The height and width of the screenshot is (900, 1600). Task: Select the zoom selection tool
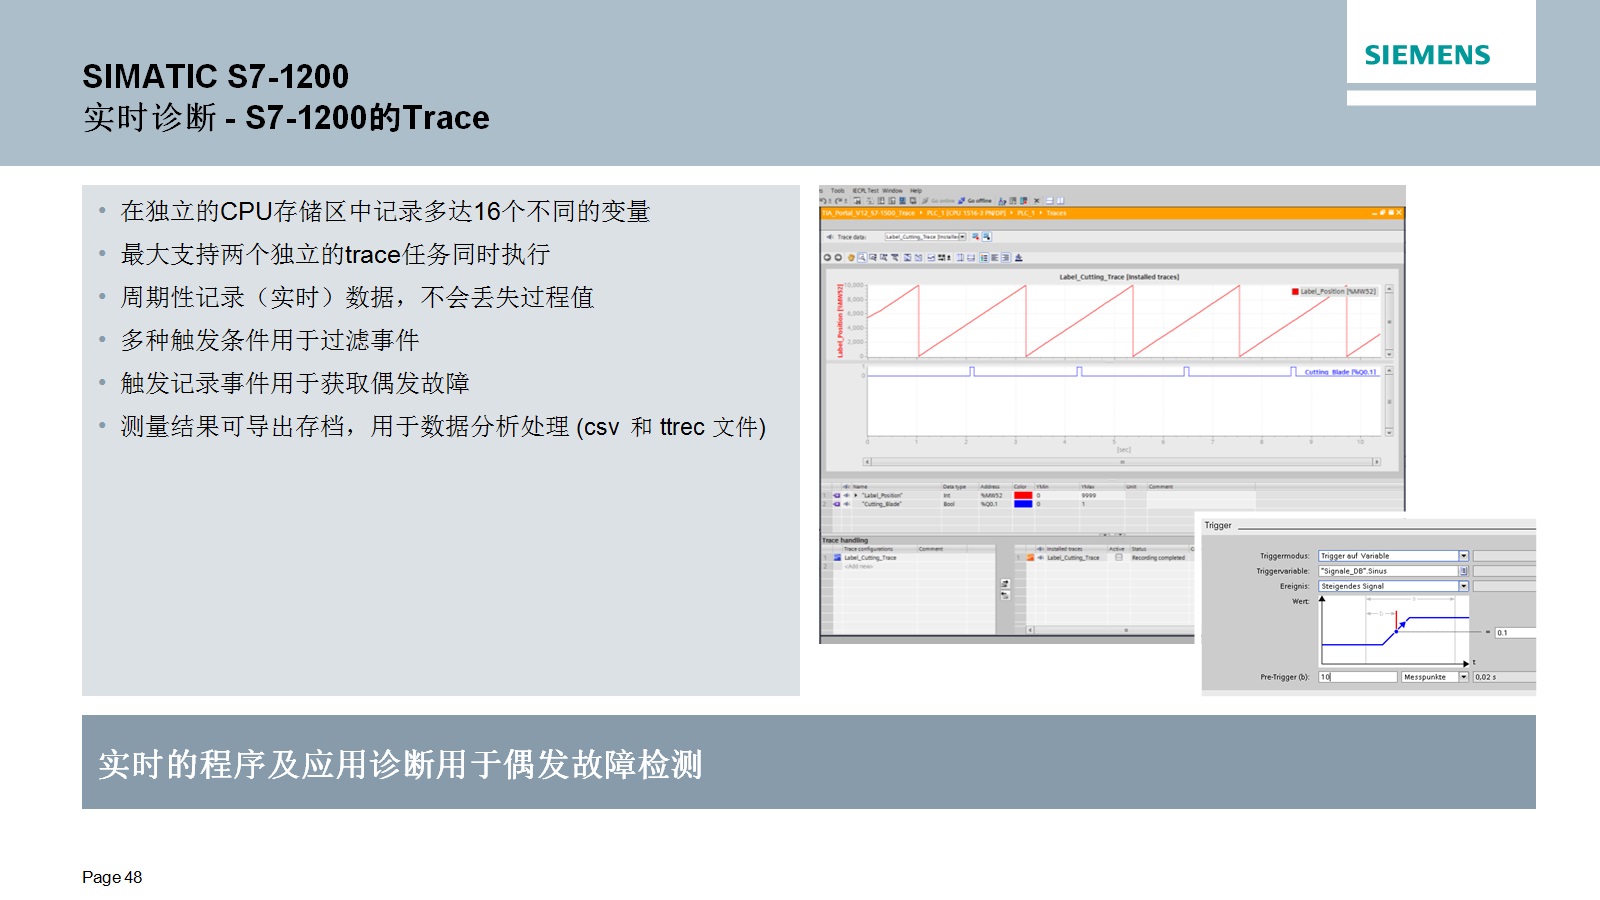click(862, 258)
